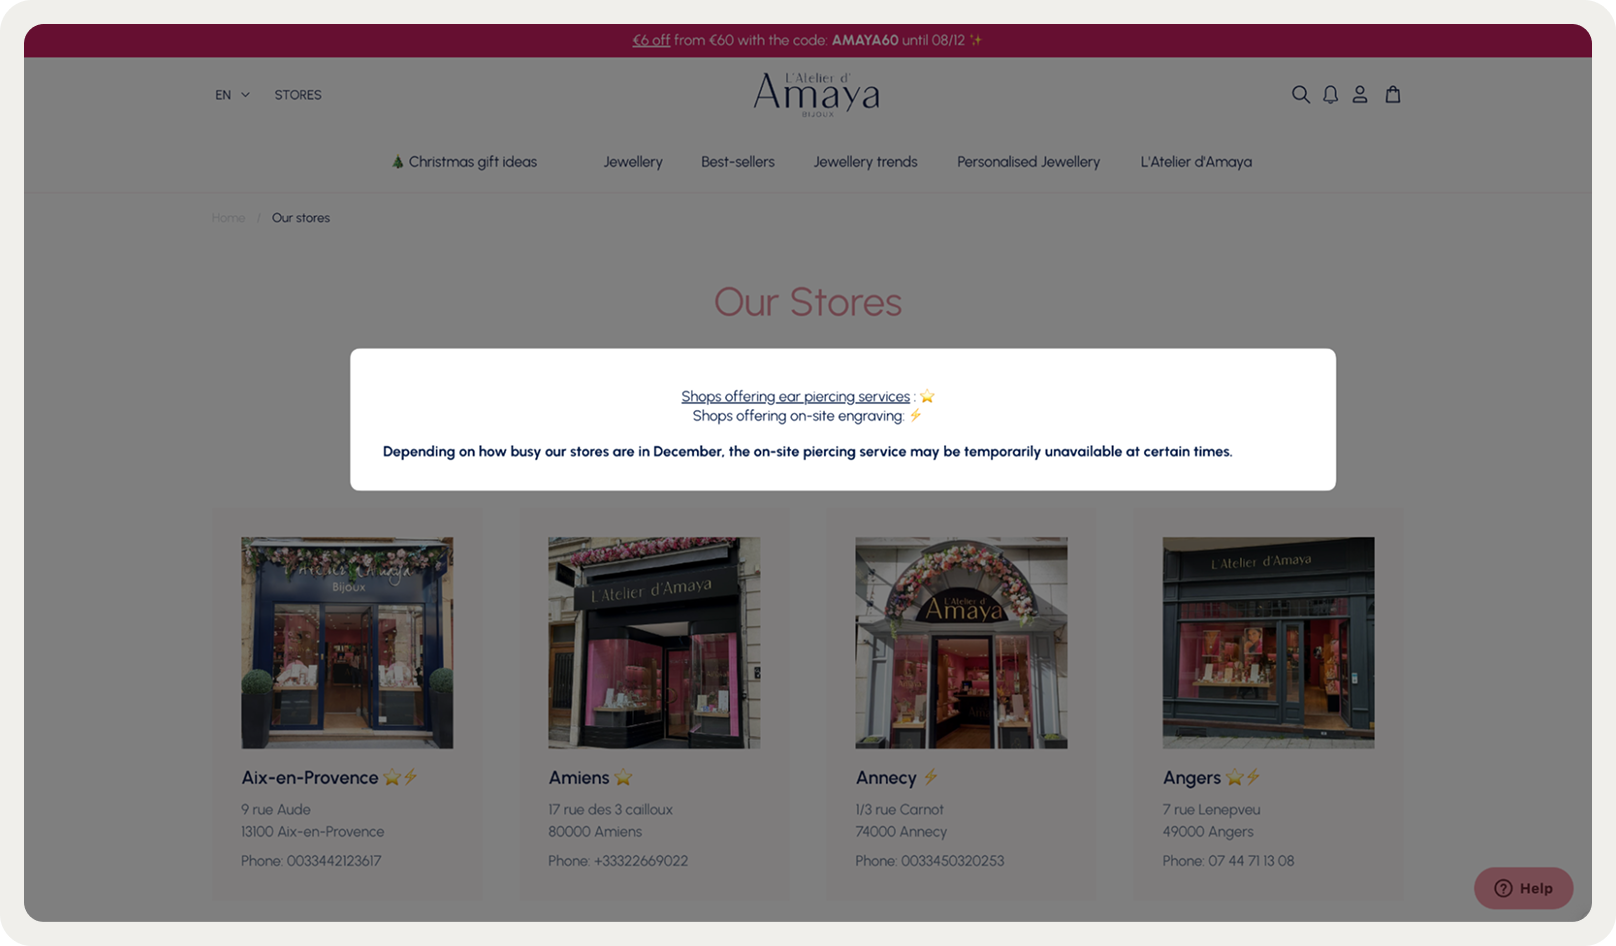The height and width of the screenshot is (946, 1616).
Task: Click phone number +33322669022
Action: click(641, 861)
